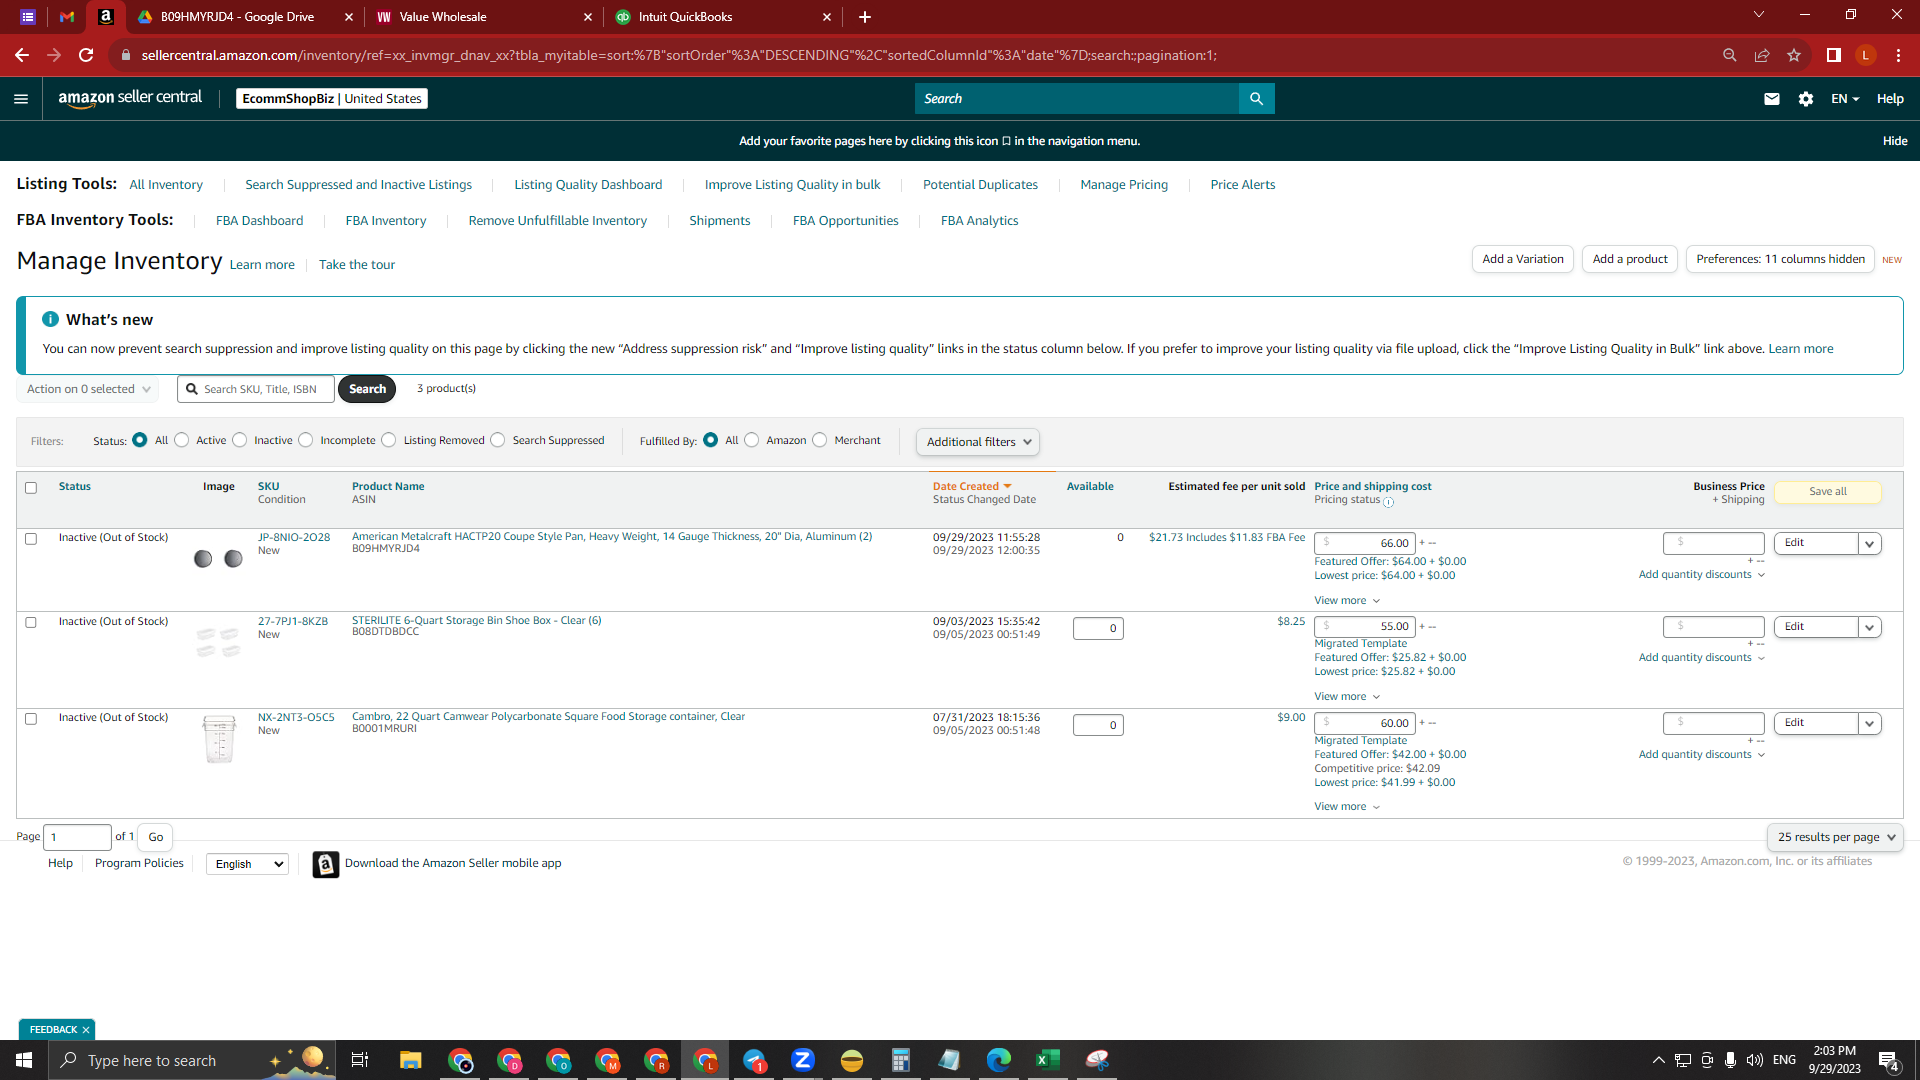Open the settings gear icon
The width and height of the screenshot is (1920, 1080).
pos(1806,99)
